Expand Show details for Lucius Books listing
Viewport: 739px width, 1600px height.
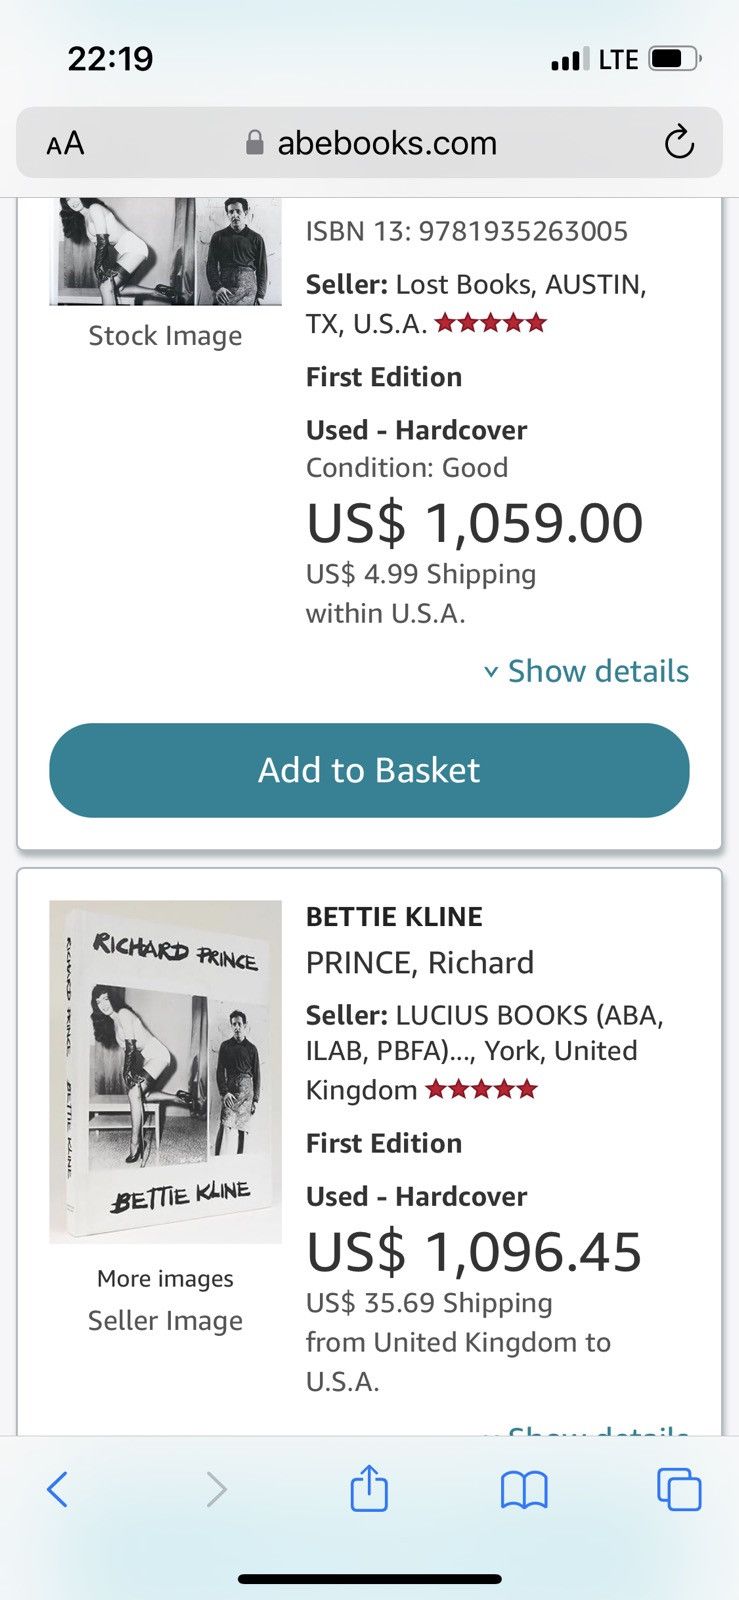point(587,1431)
